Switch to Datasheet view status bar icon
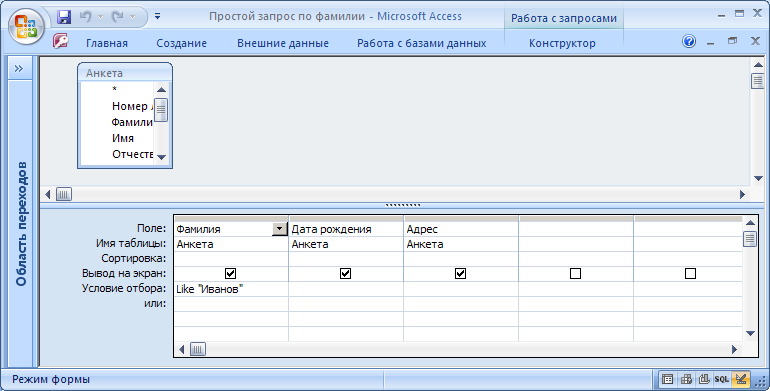The height and width of the screenshot is (391, 770). [667, 379]
